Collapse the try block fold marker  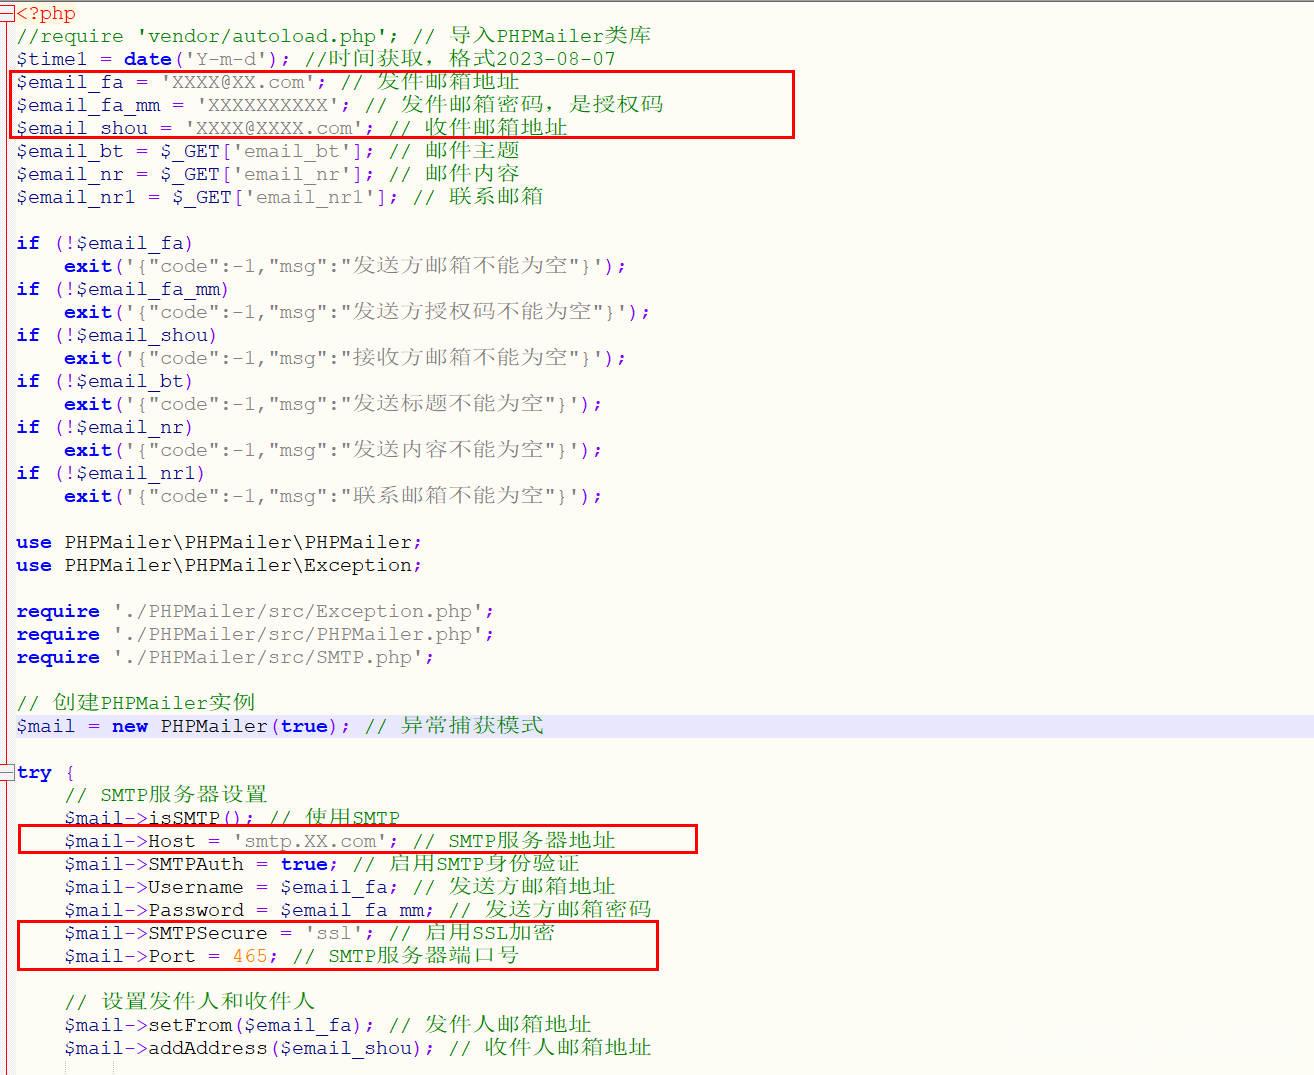(7, 772)
